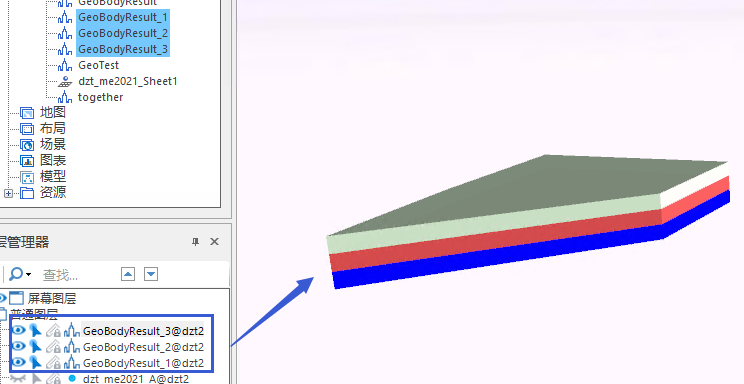Click the move layer up arrow
The height and width of the screenshot is (384, 744).
(128, 274)
